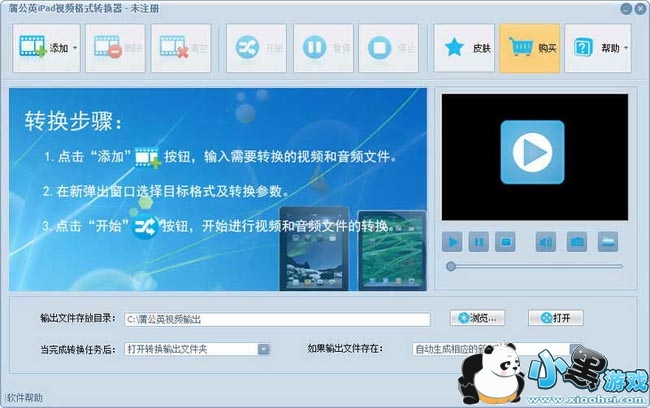Click the large play icon in preview
Viewport: 650px width, 408px height.
click(x=532, y=152)
